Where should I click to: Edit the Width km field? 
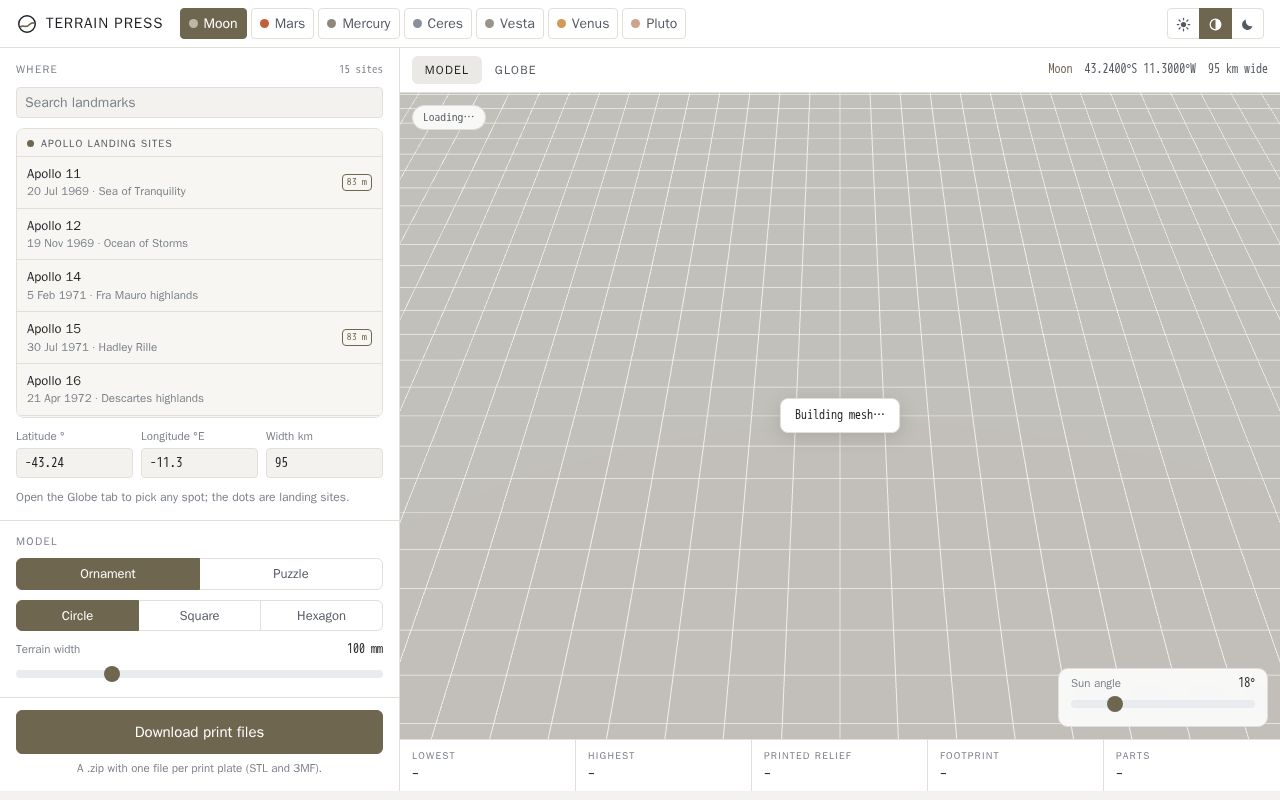(x=324, y=463)
